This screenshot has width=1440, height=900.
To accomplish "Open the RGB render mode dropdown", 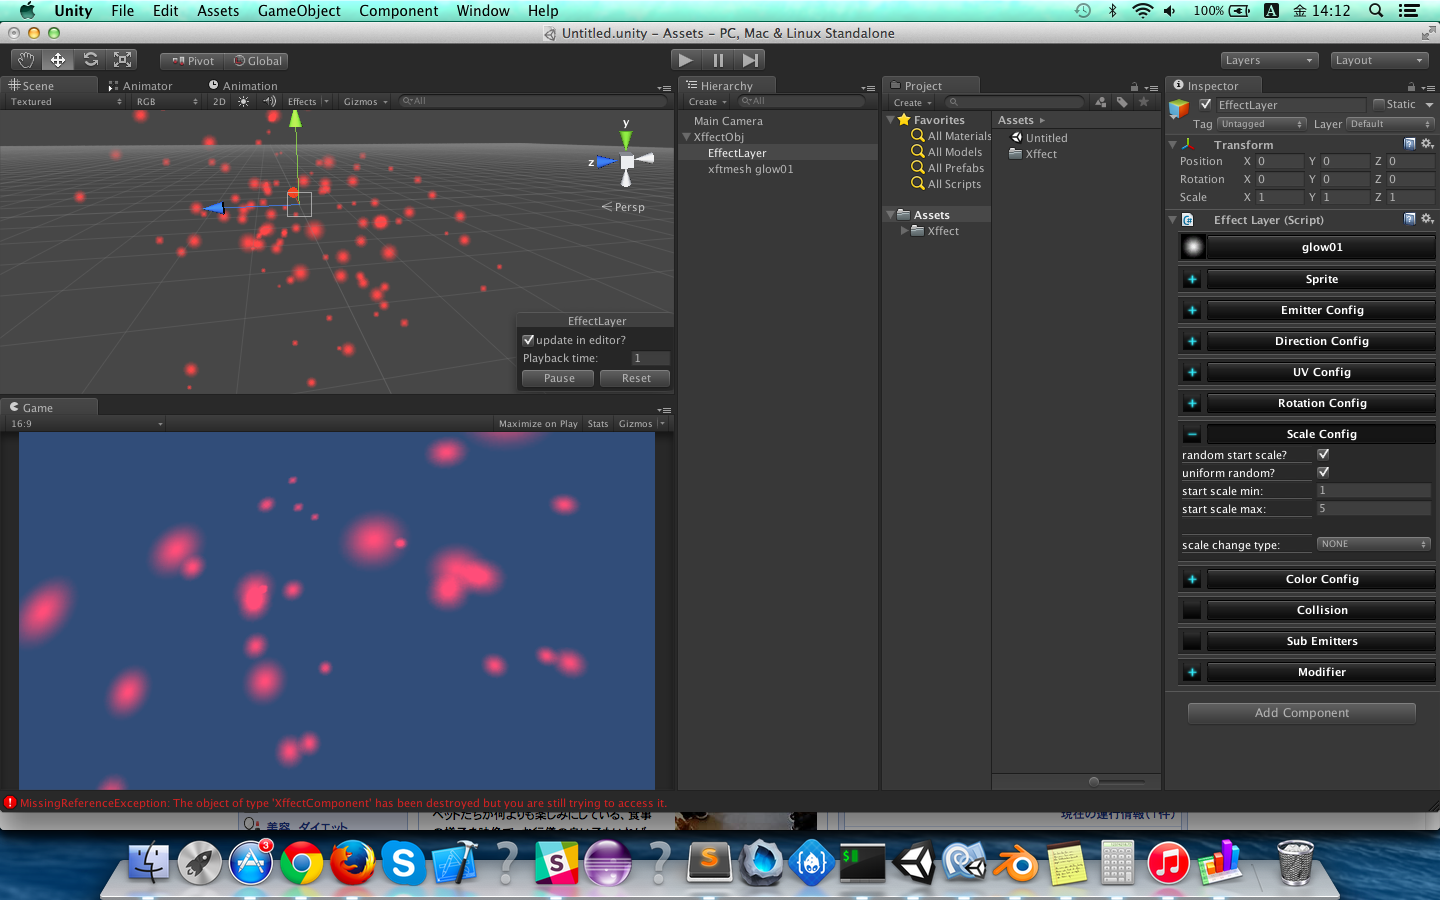I will 167,102.
